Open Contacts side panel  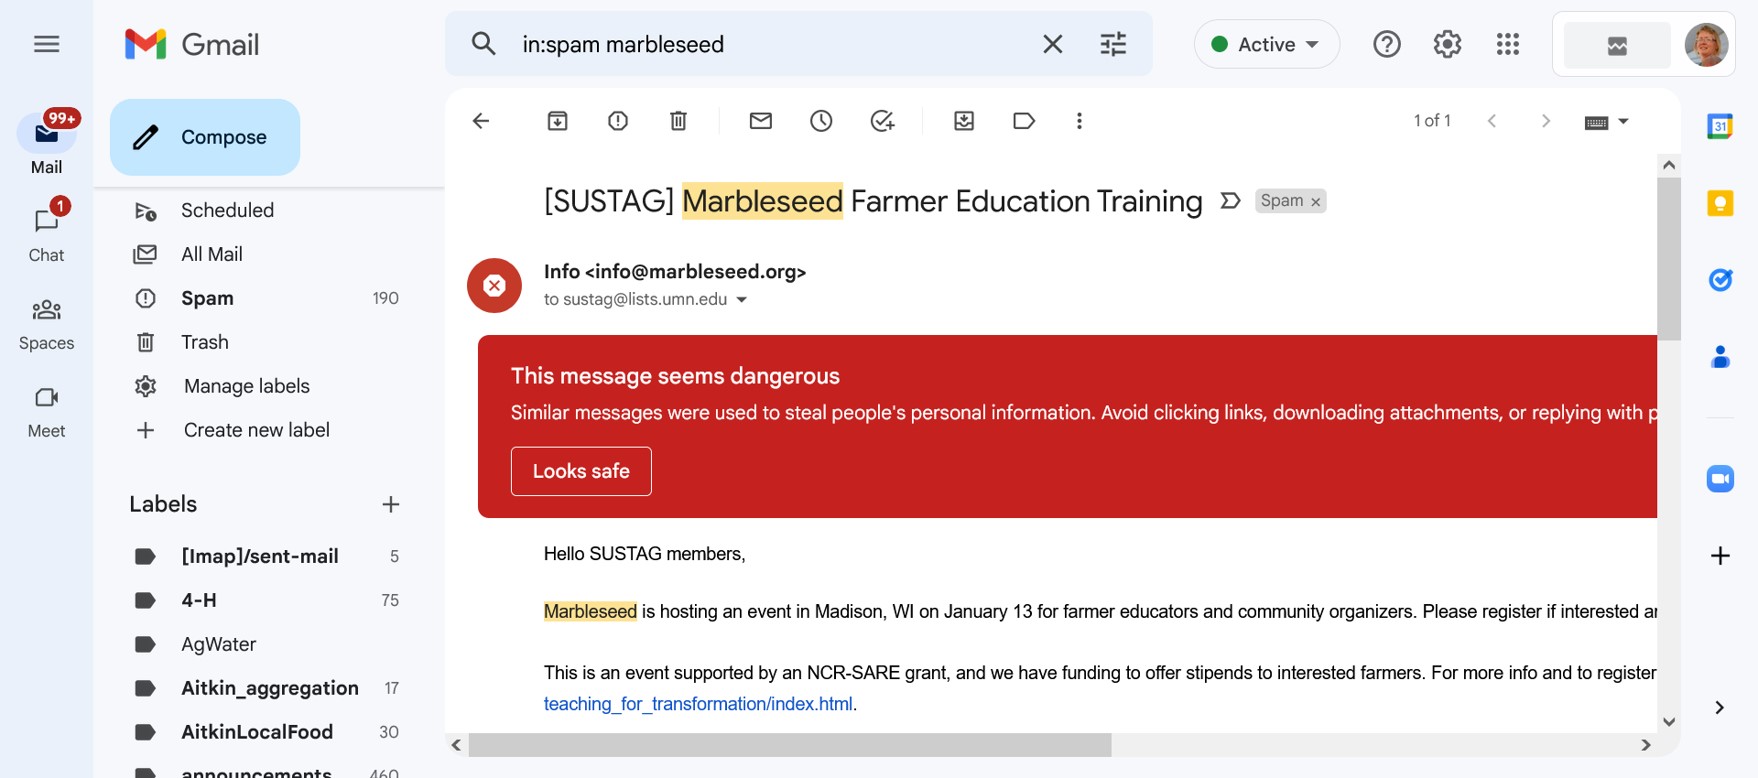click(x=1720, y=356)
